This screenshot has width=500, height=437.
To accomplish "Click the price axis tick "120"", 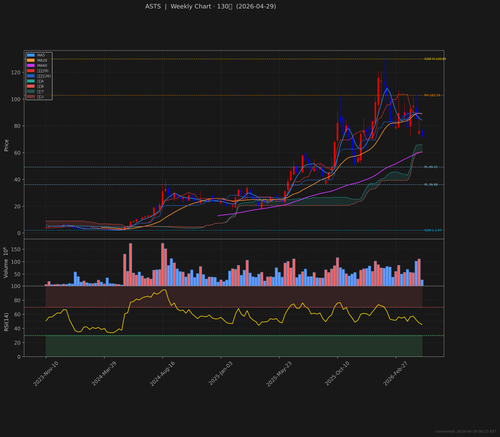I will 16,72.
